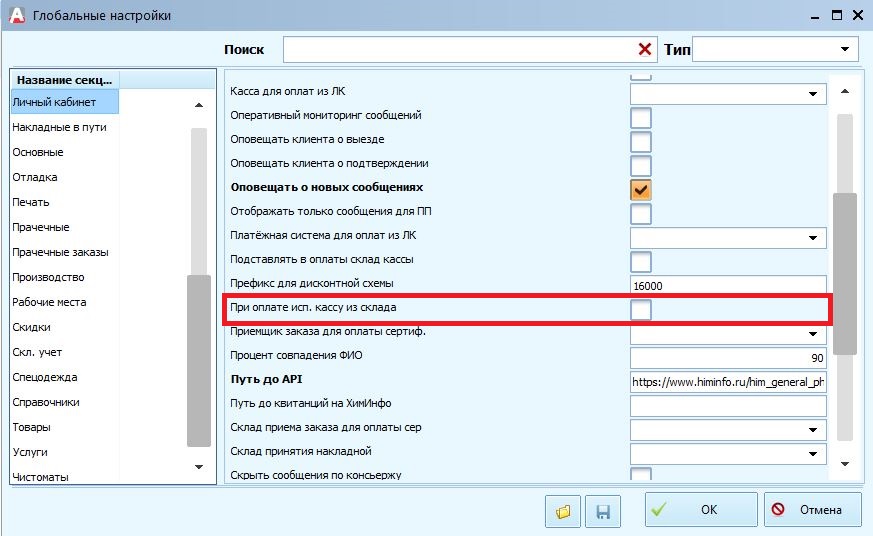Image resolution: width=873 pixels, height=536 pixels.
Task: Click sections list scrollbar up arrow
Action: pos(199,105)
